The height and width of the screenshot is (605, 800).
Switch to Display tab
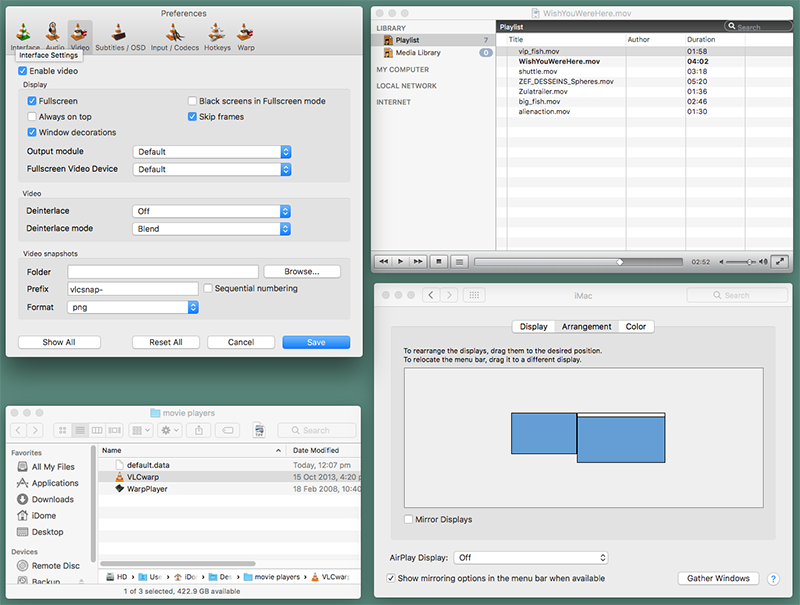coord(533,326)
